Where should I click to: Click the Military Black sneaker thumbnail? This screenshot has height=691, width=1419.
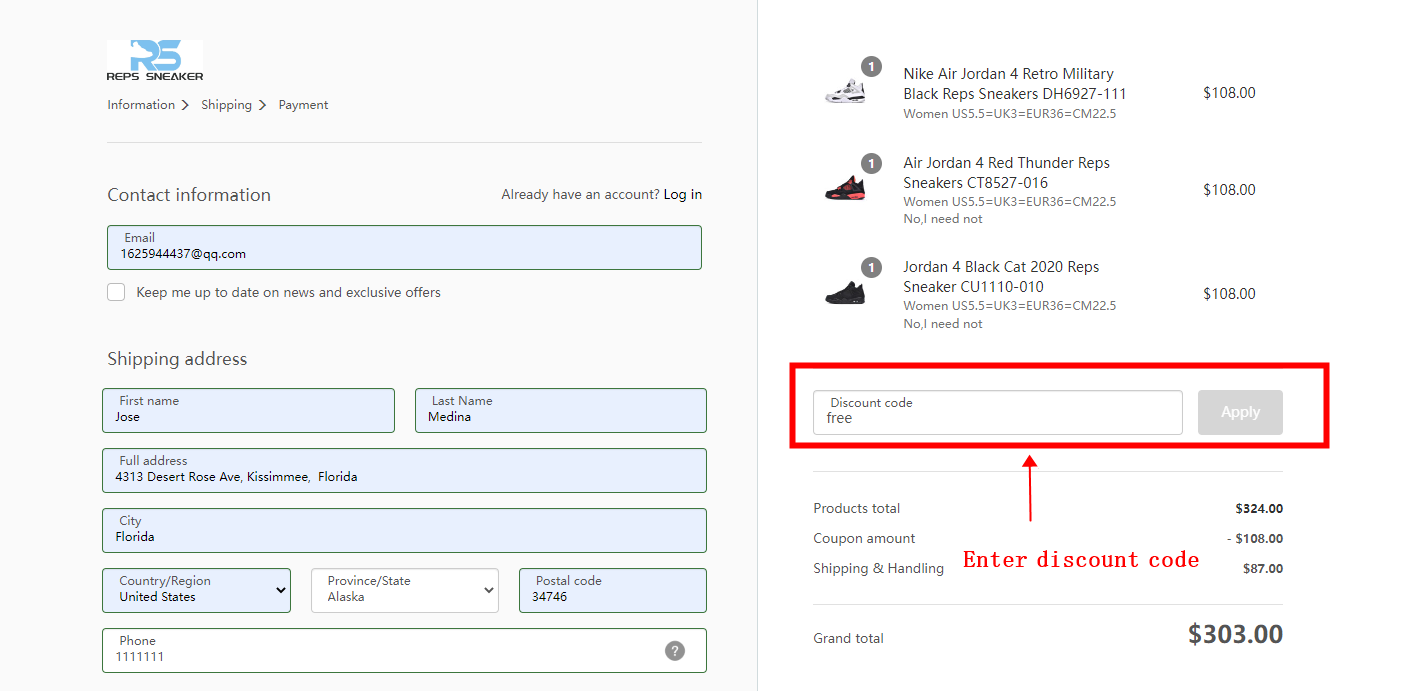click(x=845, y=91)
